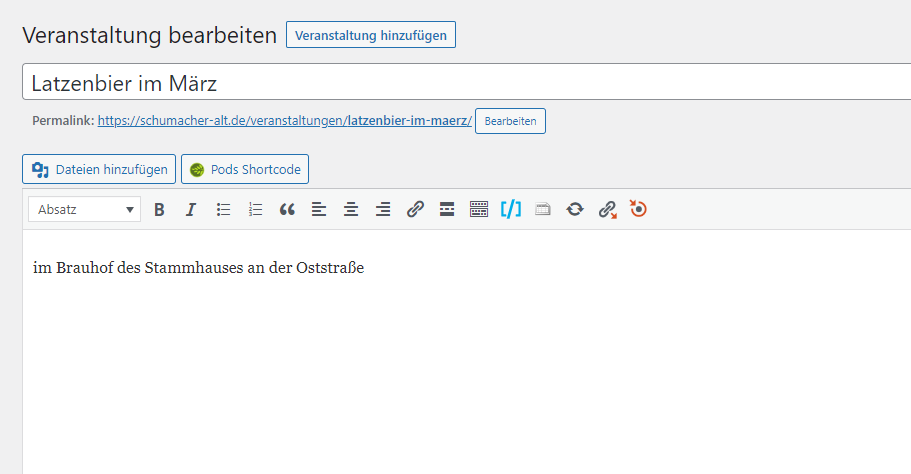911x474 pixels.
Task: Insert the read-more tag
Action: [447, 210]
